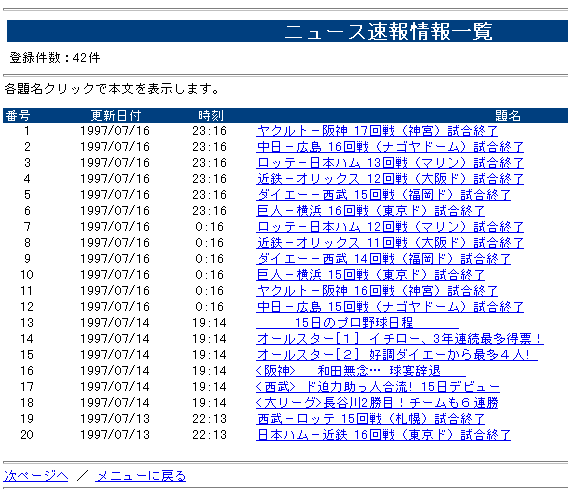The height and width of the screenshot is (489, 568).
Task: Open the <大リーグ> 長谷川2勝目 article link
Action: pyautogui.click(x=377, y=402)
